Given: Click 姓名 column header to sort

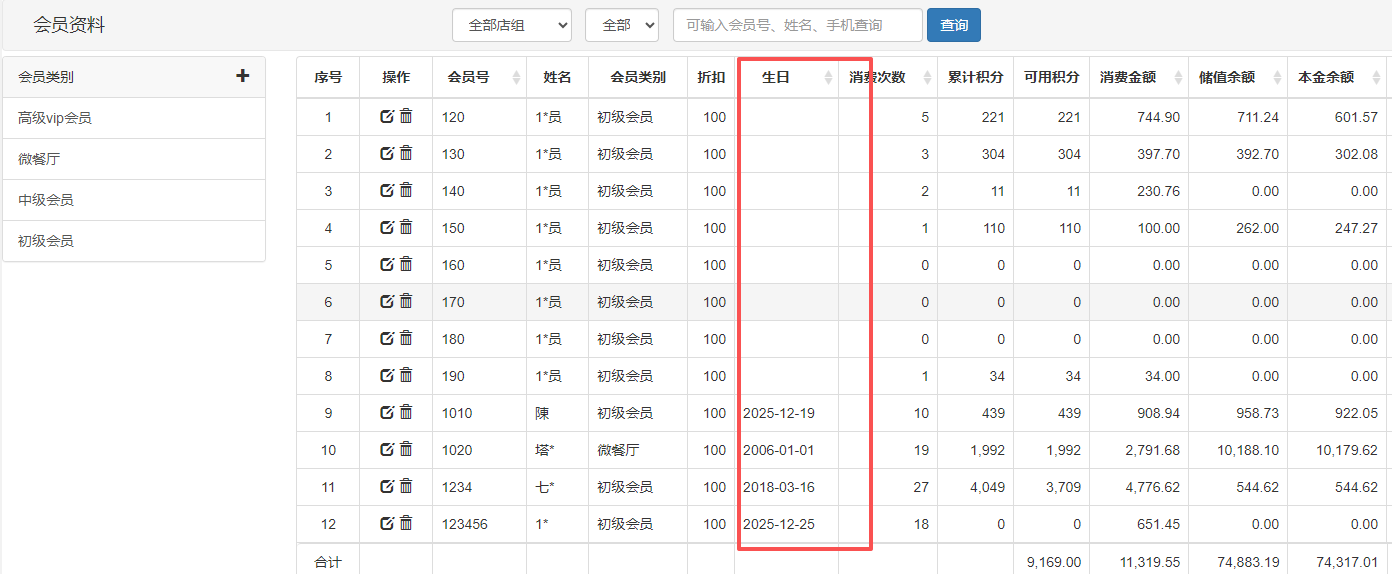Looking at the screenshot, I should pos(557,77).
